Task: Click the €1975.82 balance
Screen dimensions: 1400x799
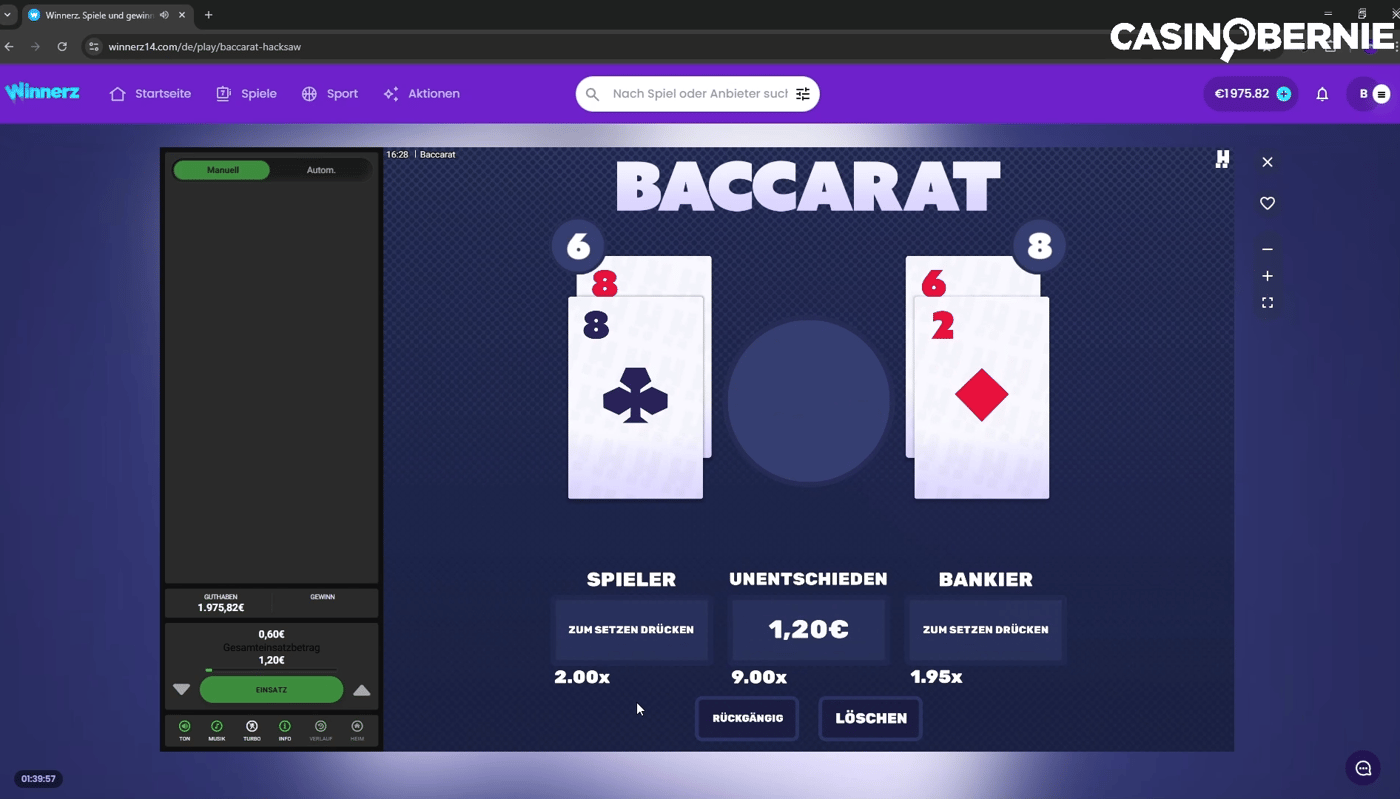Action: (1241, 94)
